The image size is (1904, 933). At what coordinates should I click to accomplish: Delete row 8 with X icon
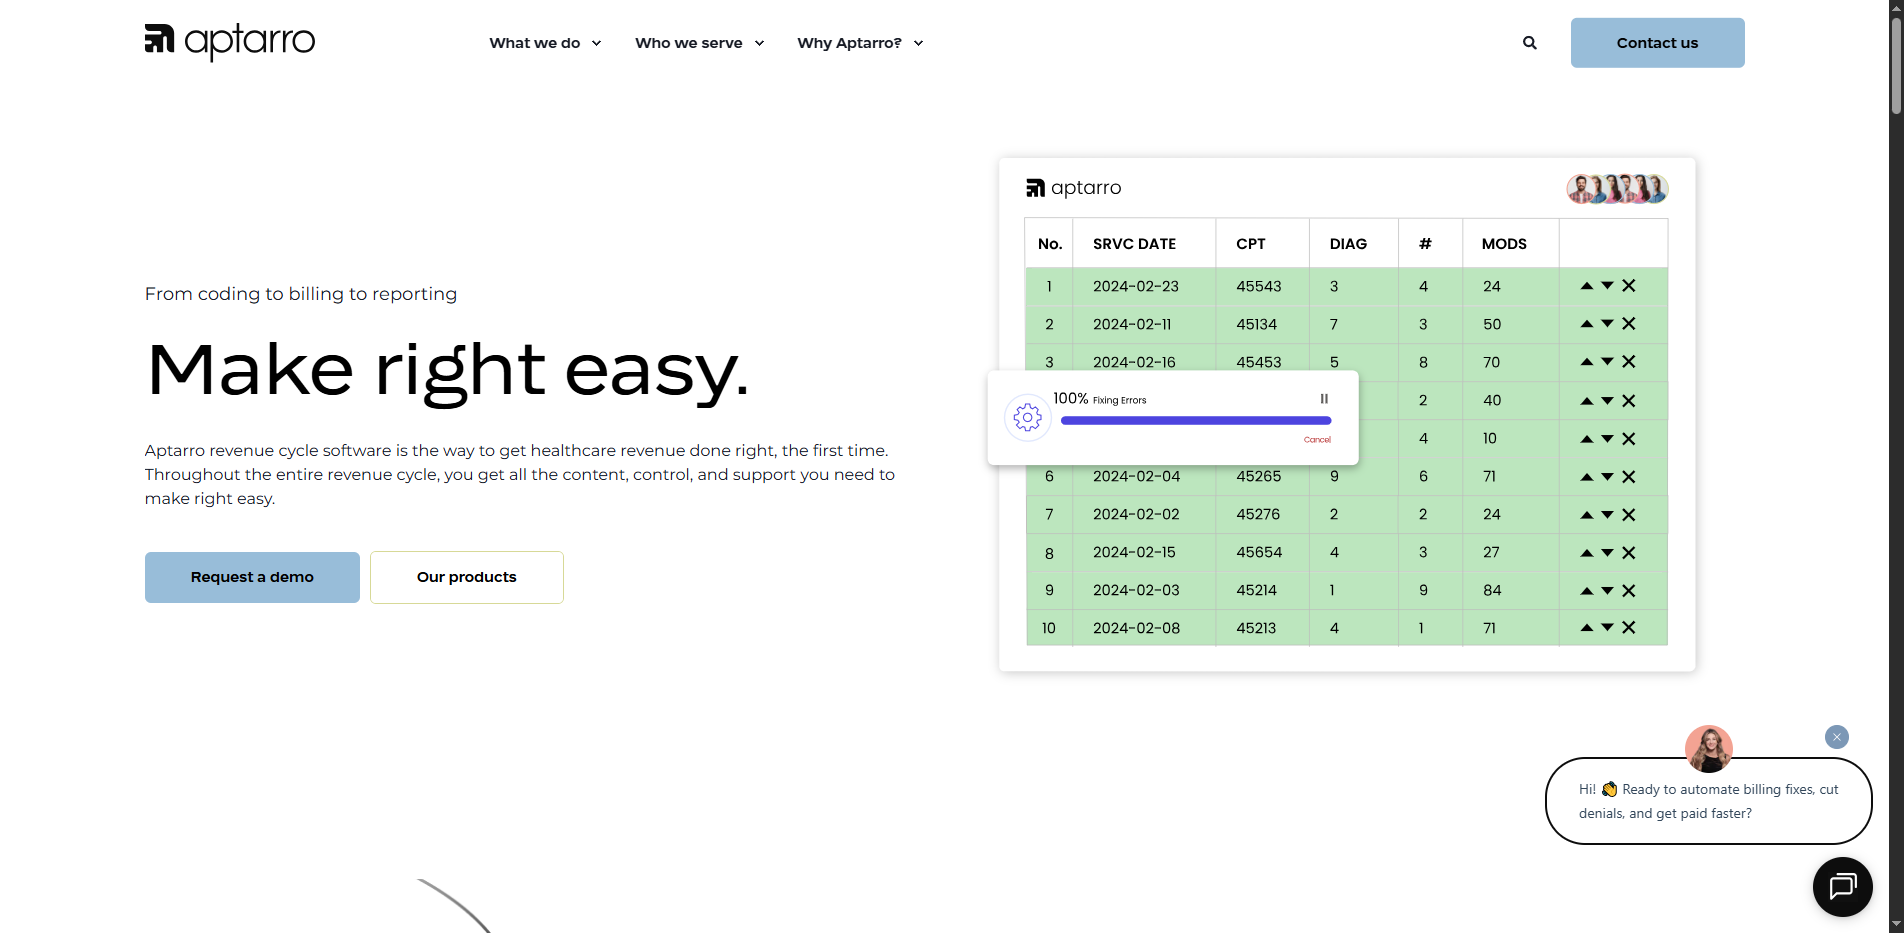[1629, 553]
